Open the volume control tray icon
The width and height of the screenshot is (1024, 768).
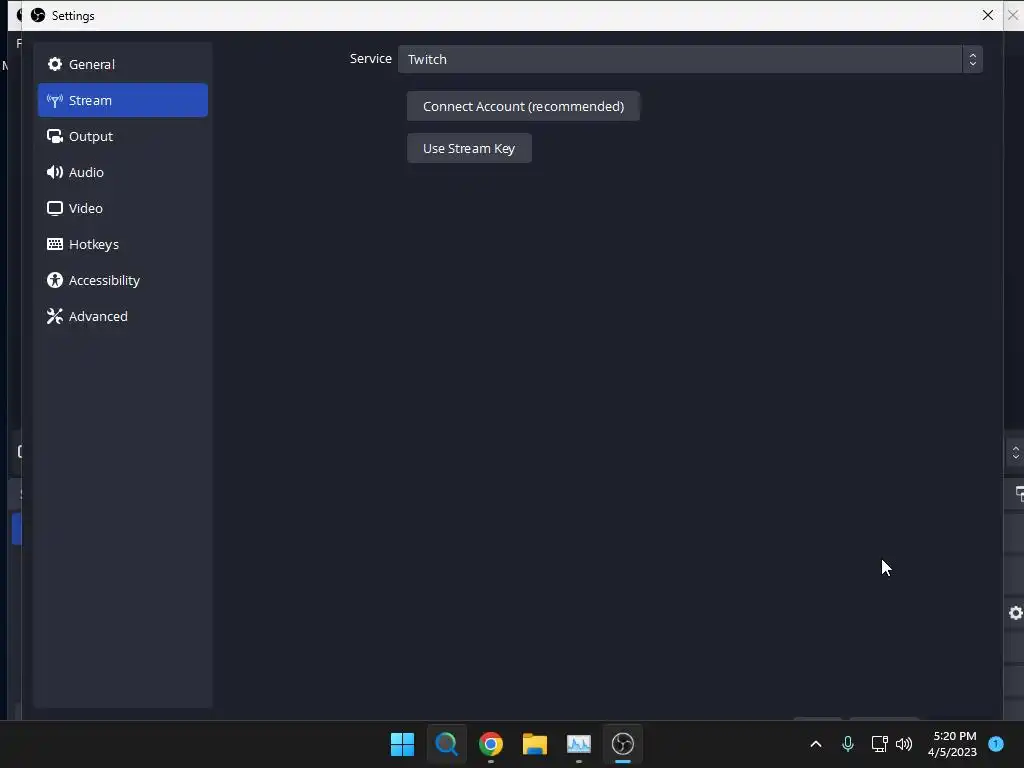click(904, 744)
